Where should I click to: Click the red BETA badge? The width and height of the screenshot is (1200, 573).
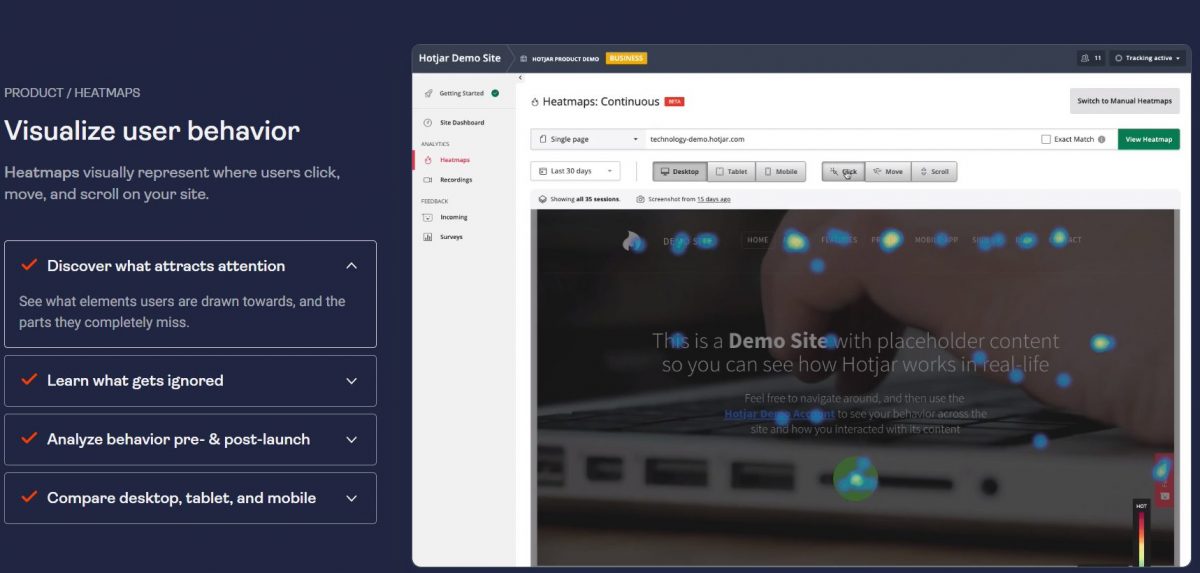pos(674,102)
